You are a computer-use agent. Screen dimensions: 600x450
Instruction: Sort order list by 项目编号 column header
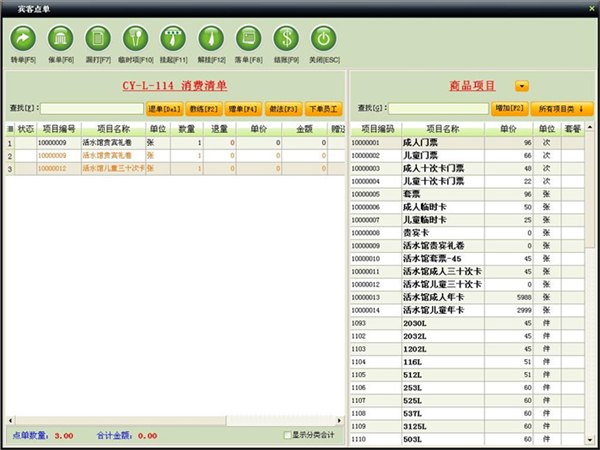pyautogui.click(x=59, y=129)
